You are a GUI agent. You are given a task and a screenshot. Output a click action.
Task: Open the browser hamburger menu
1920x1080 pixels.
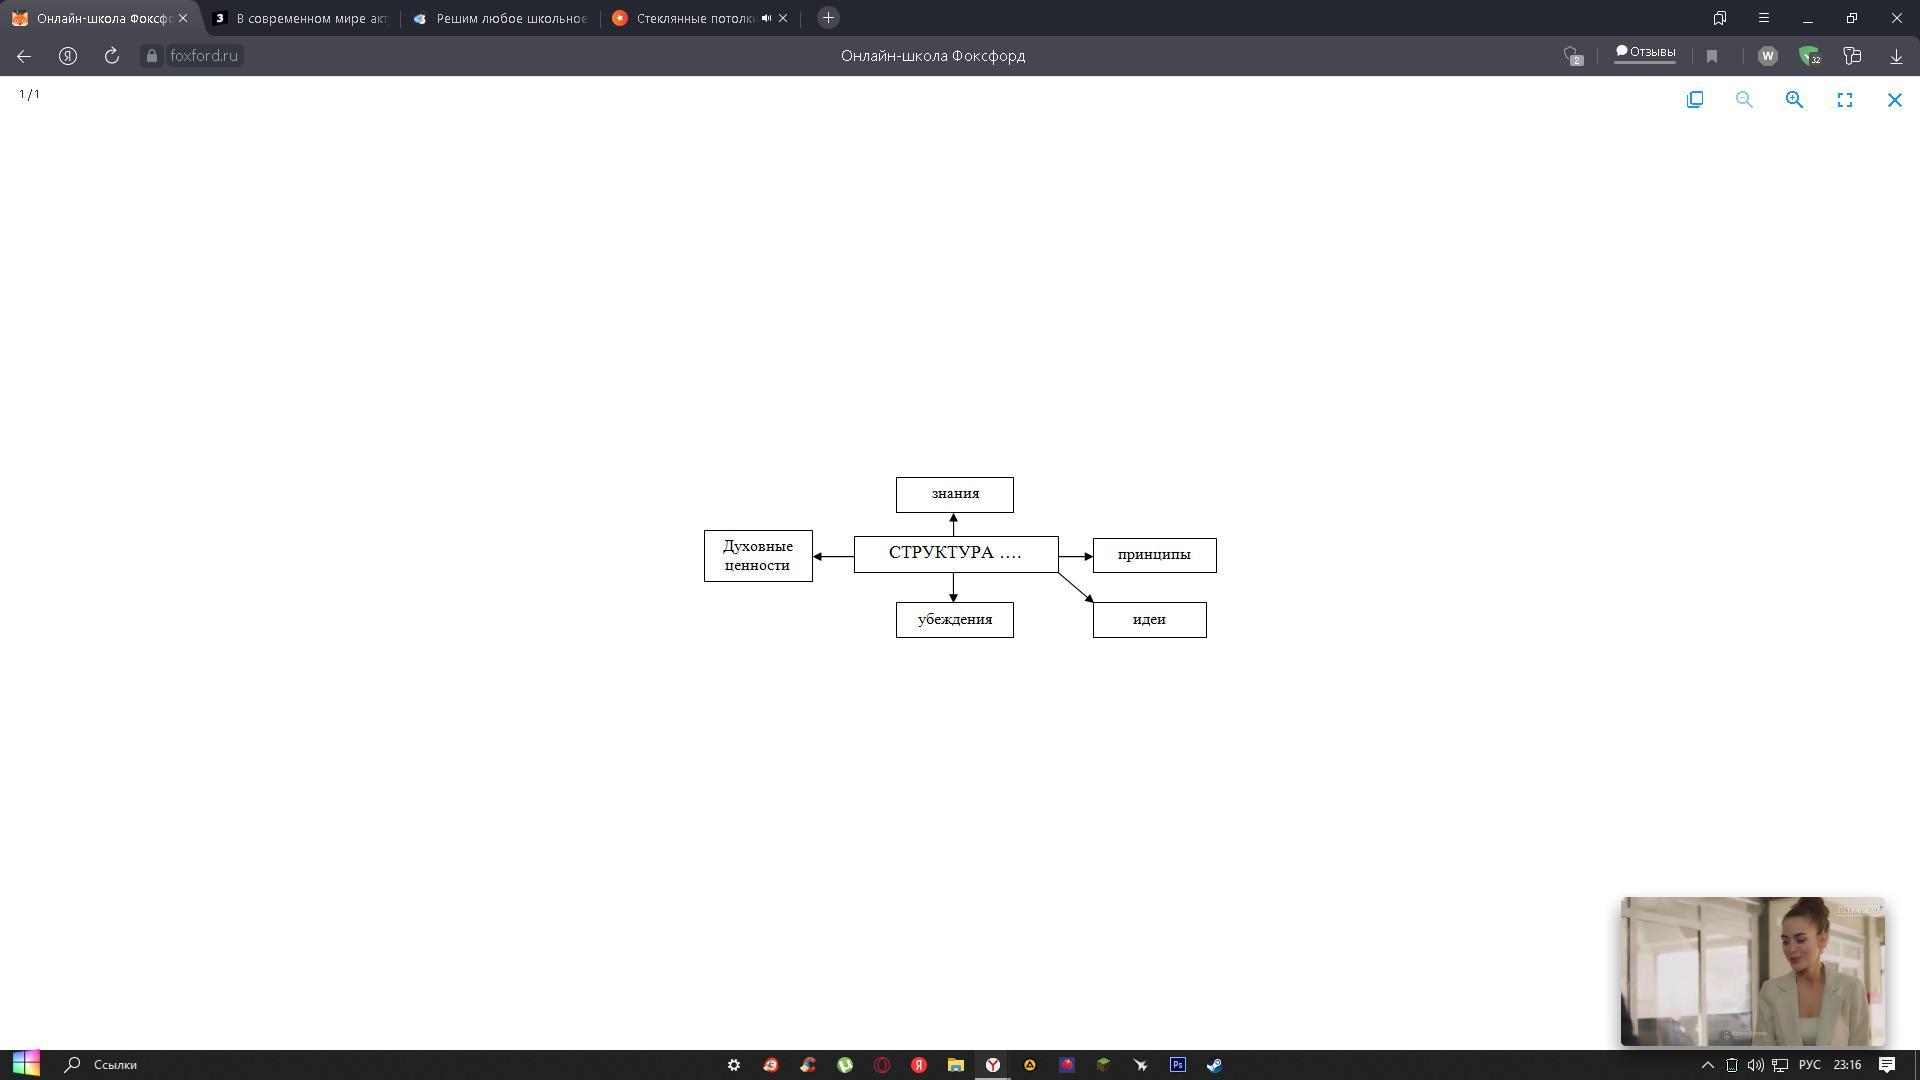tap(1763, 18)
